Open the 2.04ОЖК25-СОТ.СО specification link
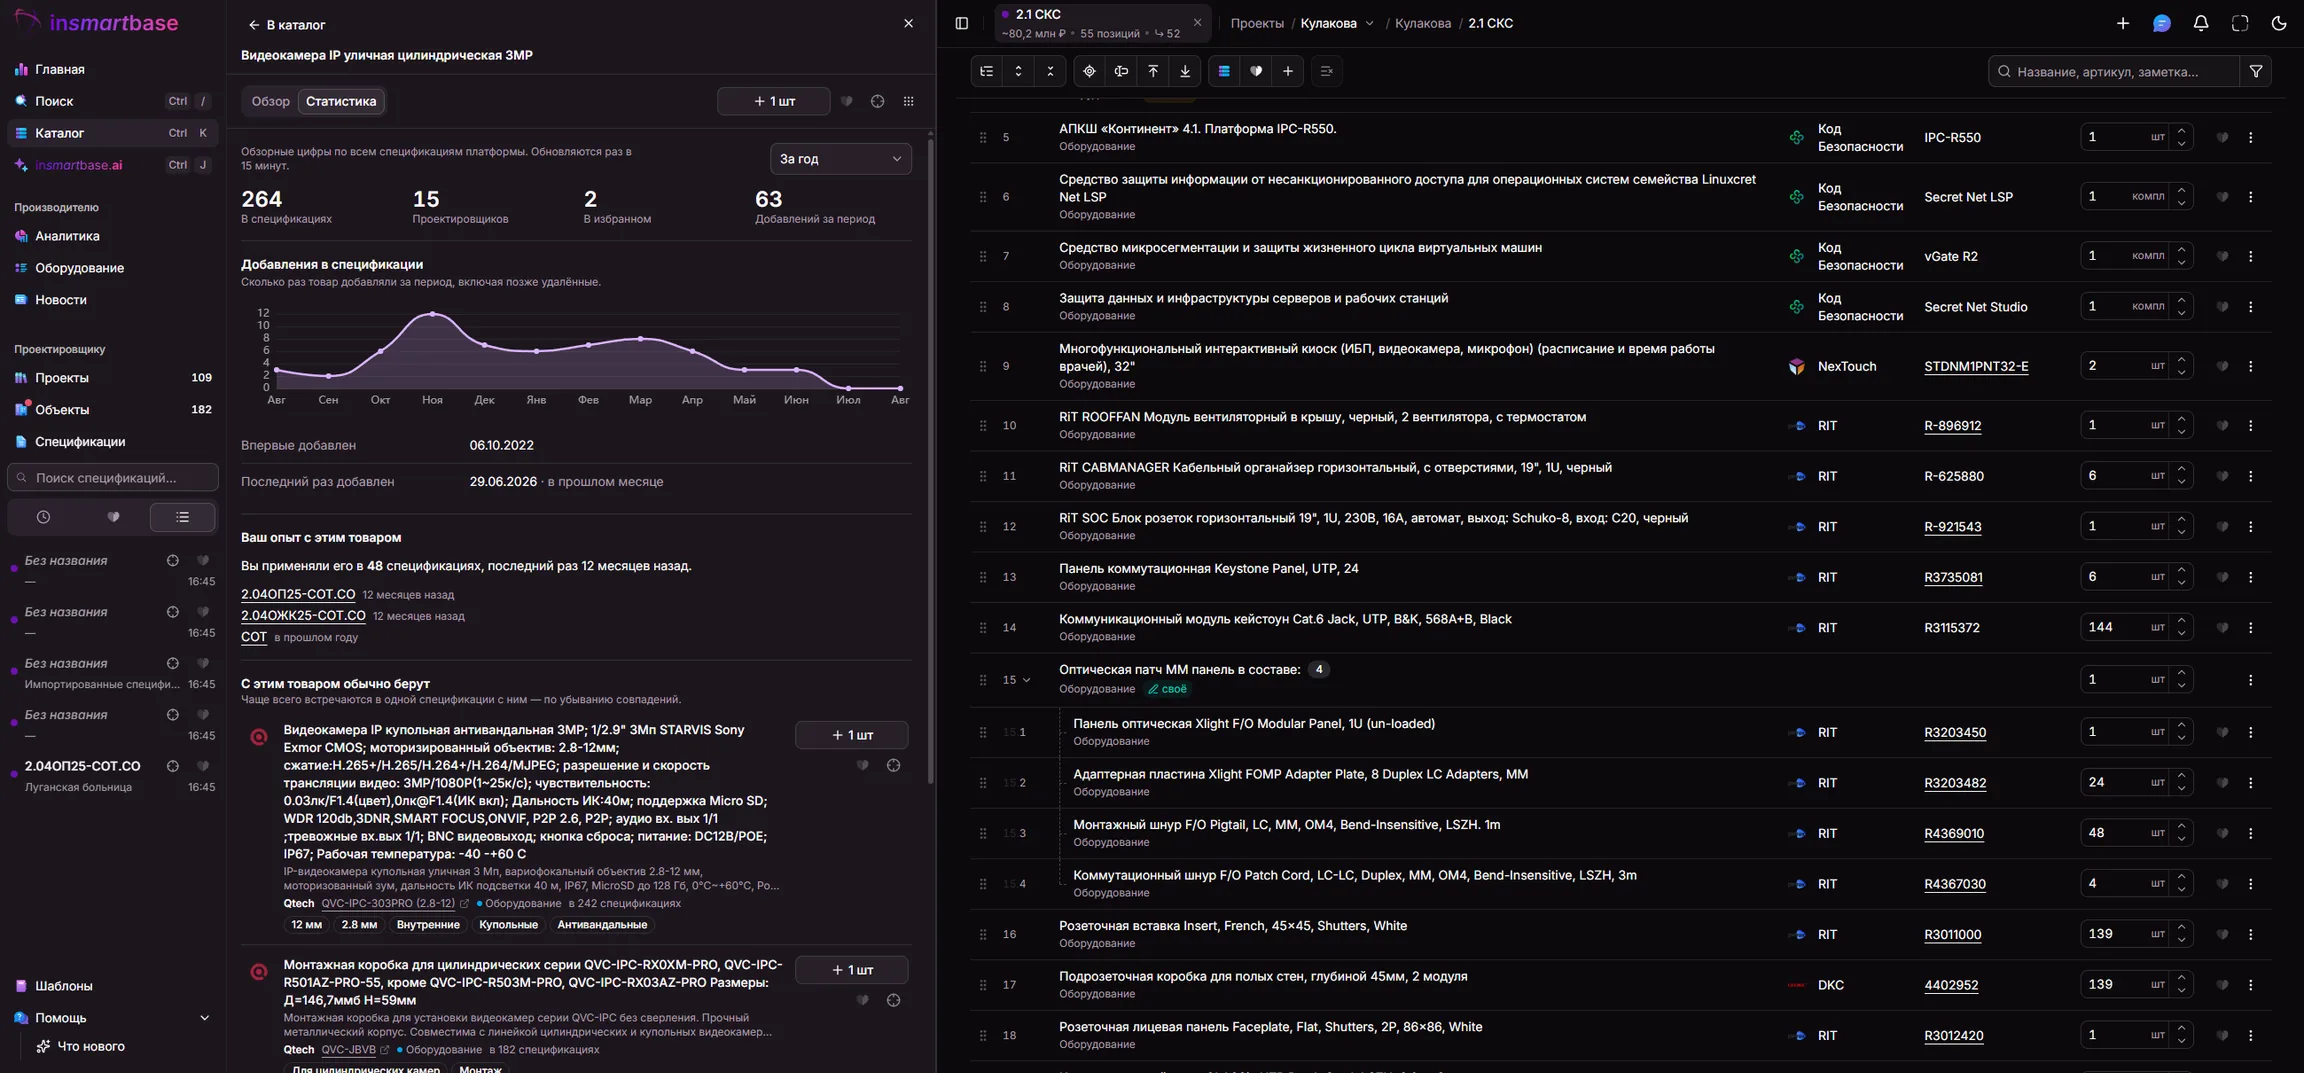Viewport: 2304px width, 1073px height. coord(303,616)
